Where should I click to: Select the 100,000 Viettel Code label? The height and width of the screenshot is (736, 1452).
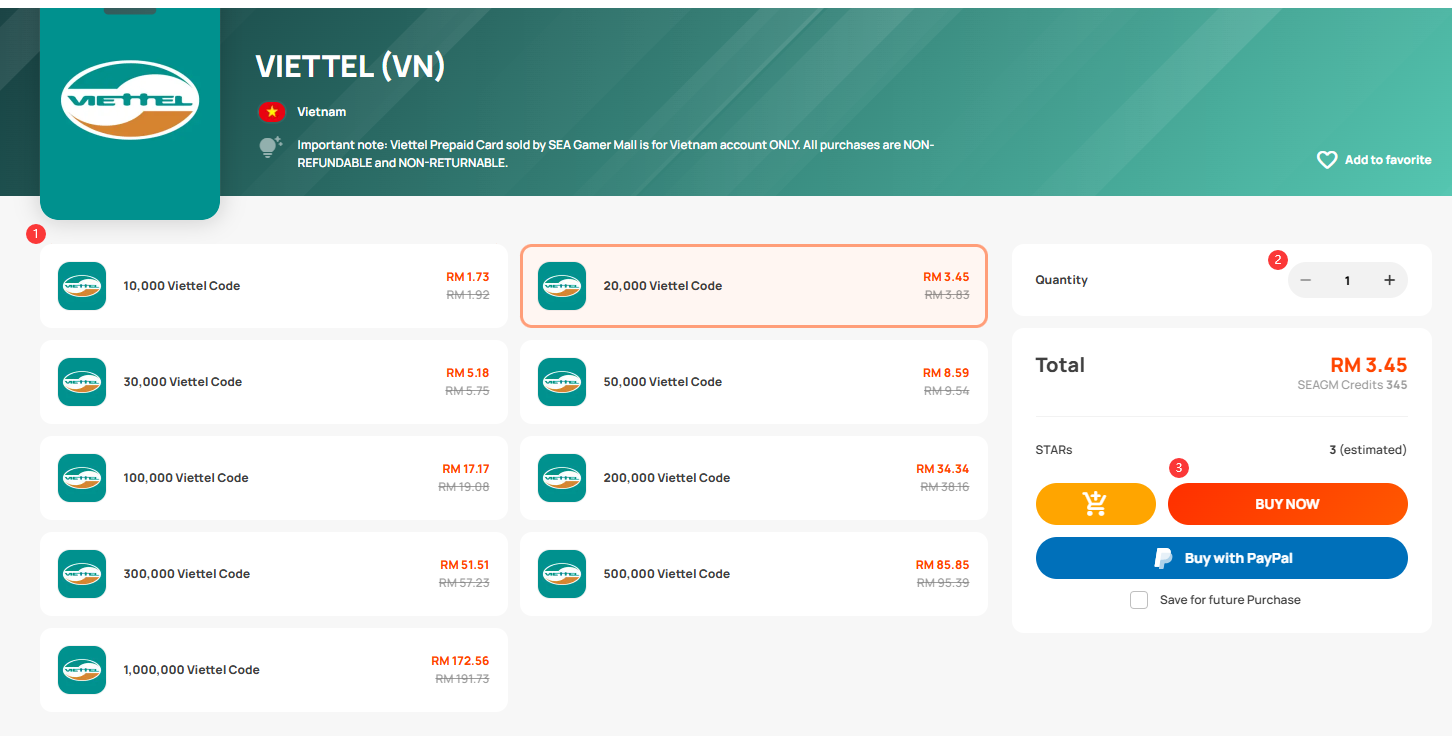186,478
